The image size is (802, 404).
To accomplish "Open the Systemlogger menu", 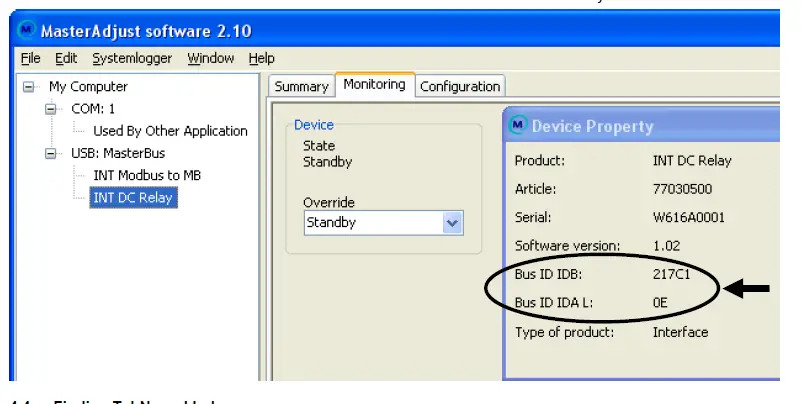I will point(132,59).
